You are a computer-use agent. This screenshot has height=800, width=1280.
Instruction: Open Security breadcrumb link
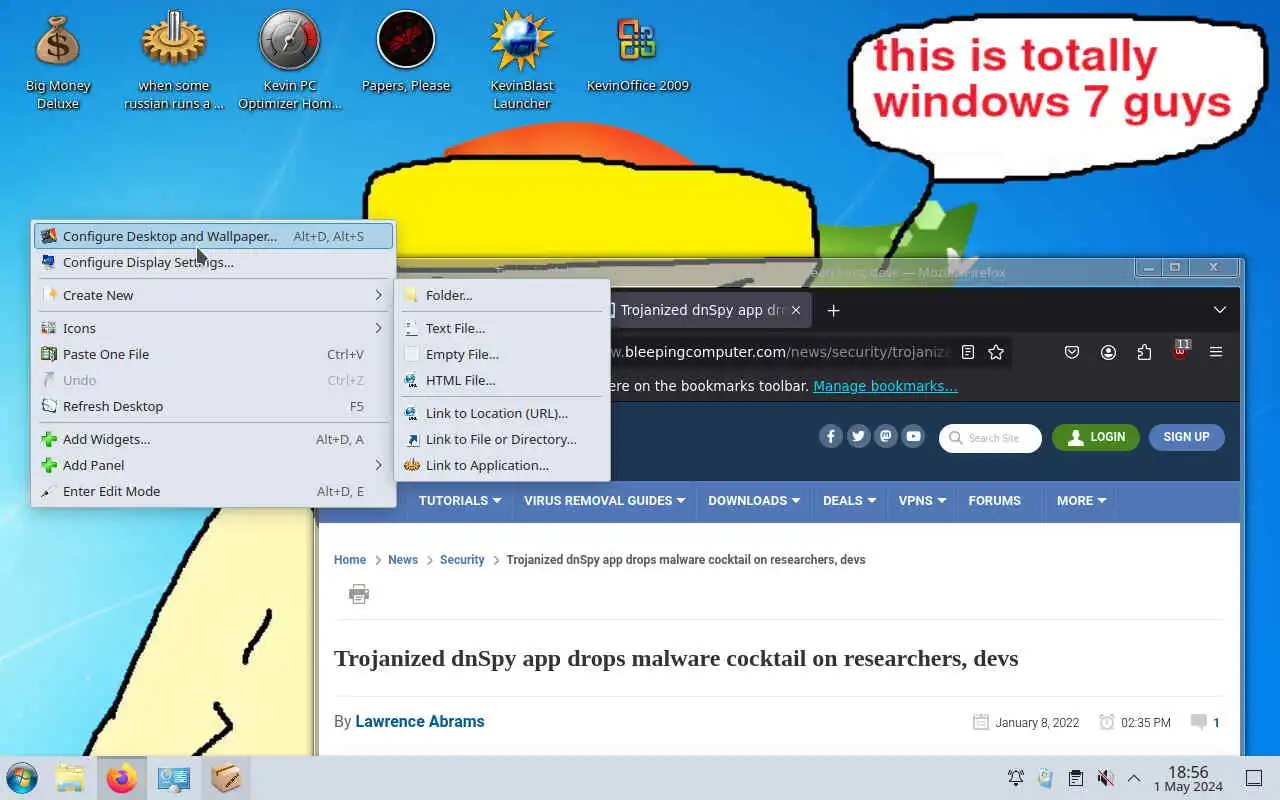pos(462,560)
